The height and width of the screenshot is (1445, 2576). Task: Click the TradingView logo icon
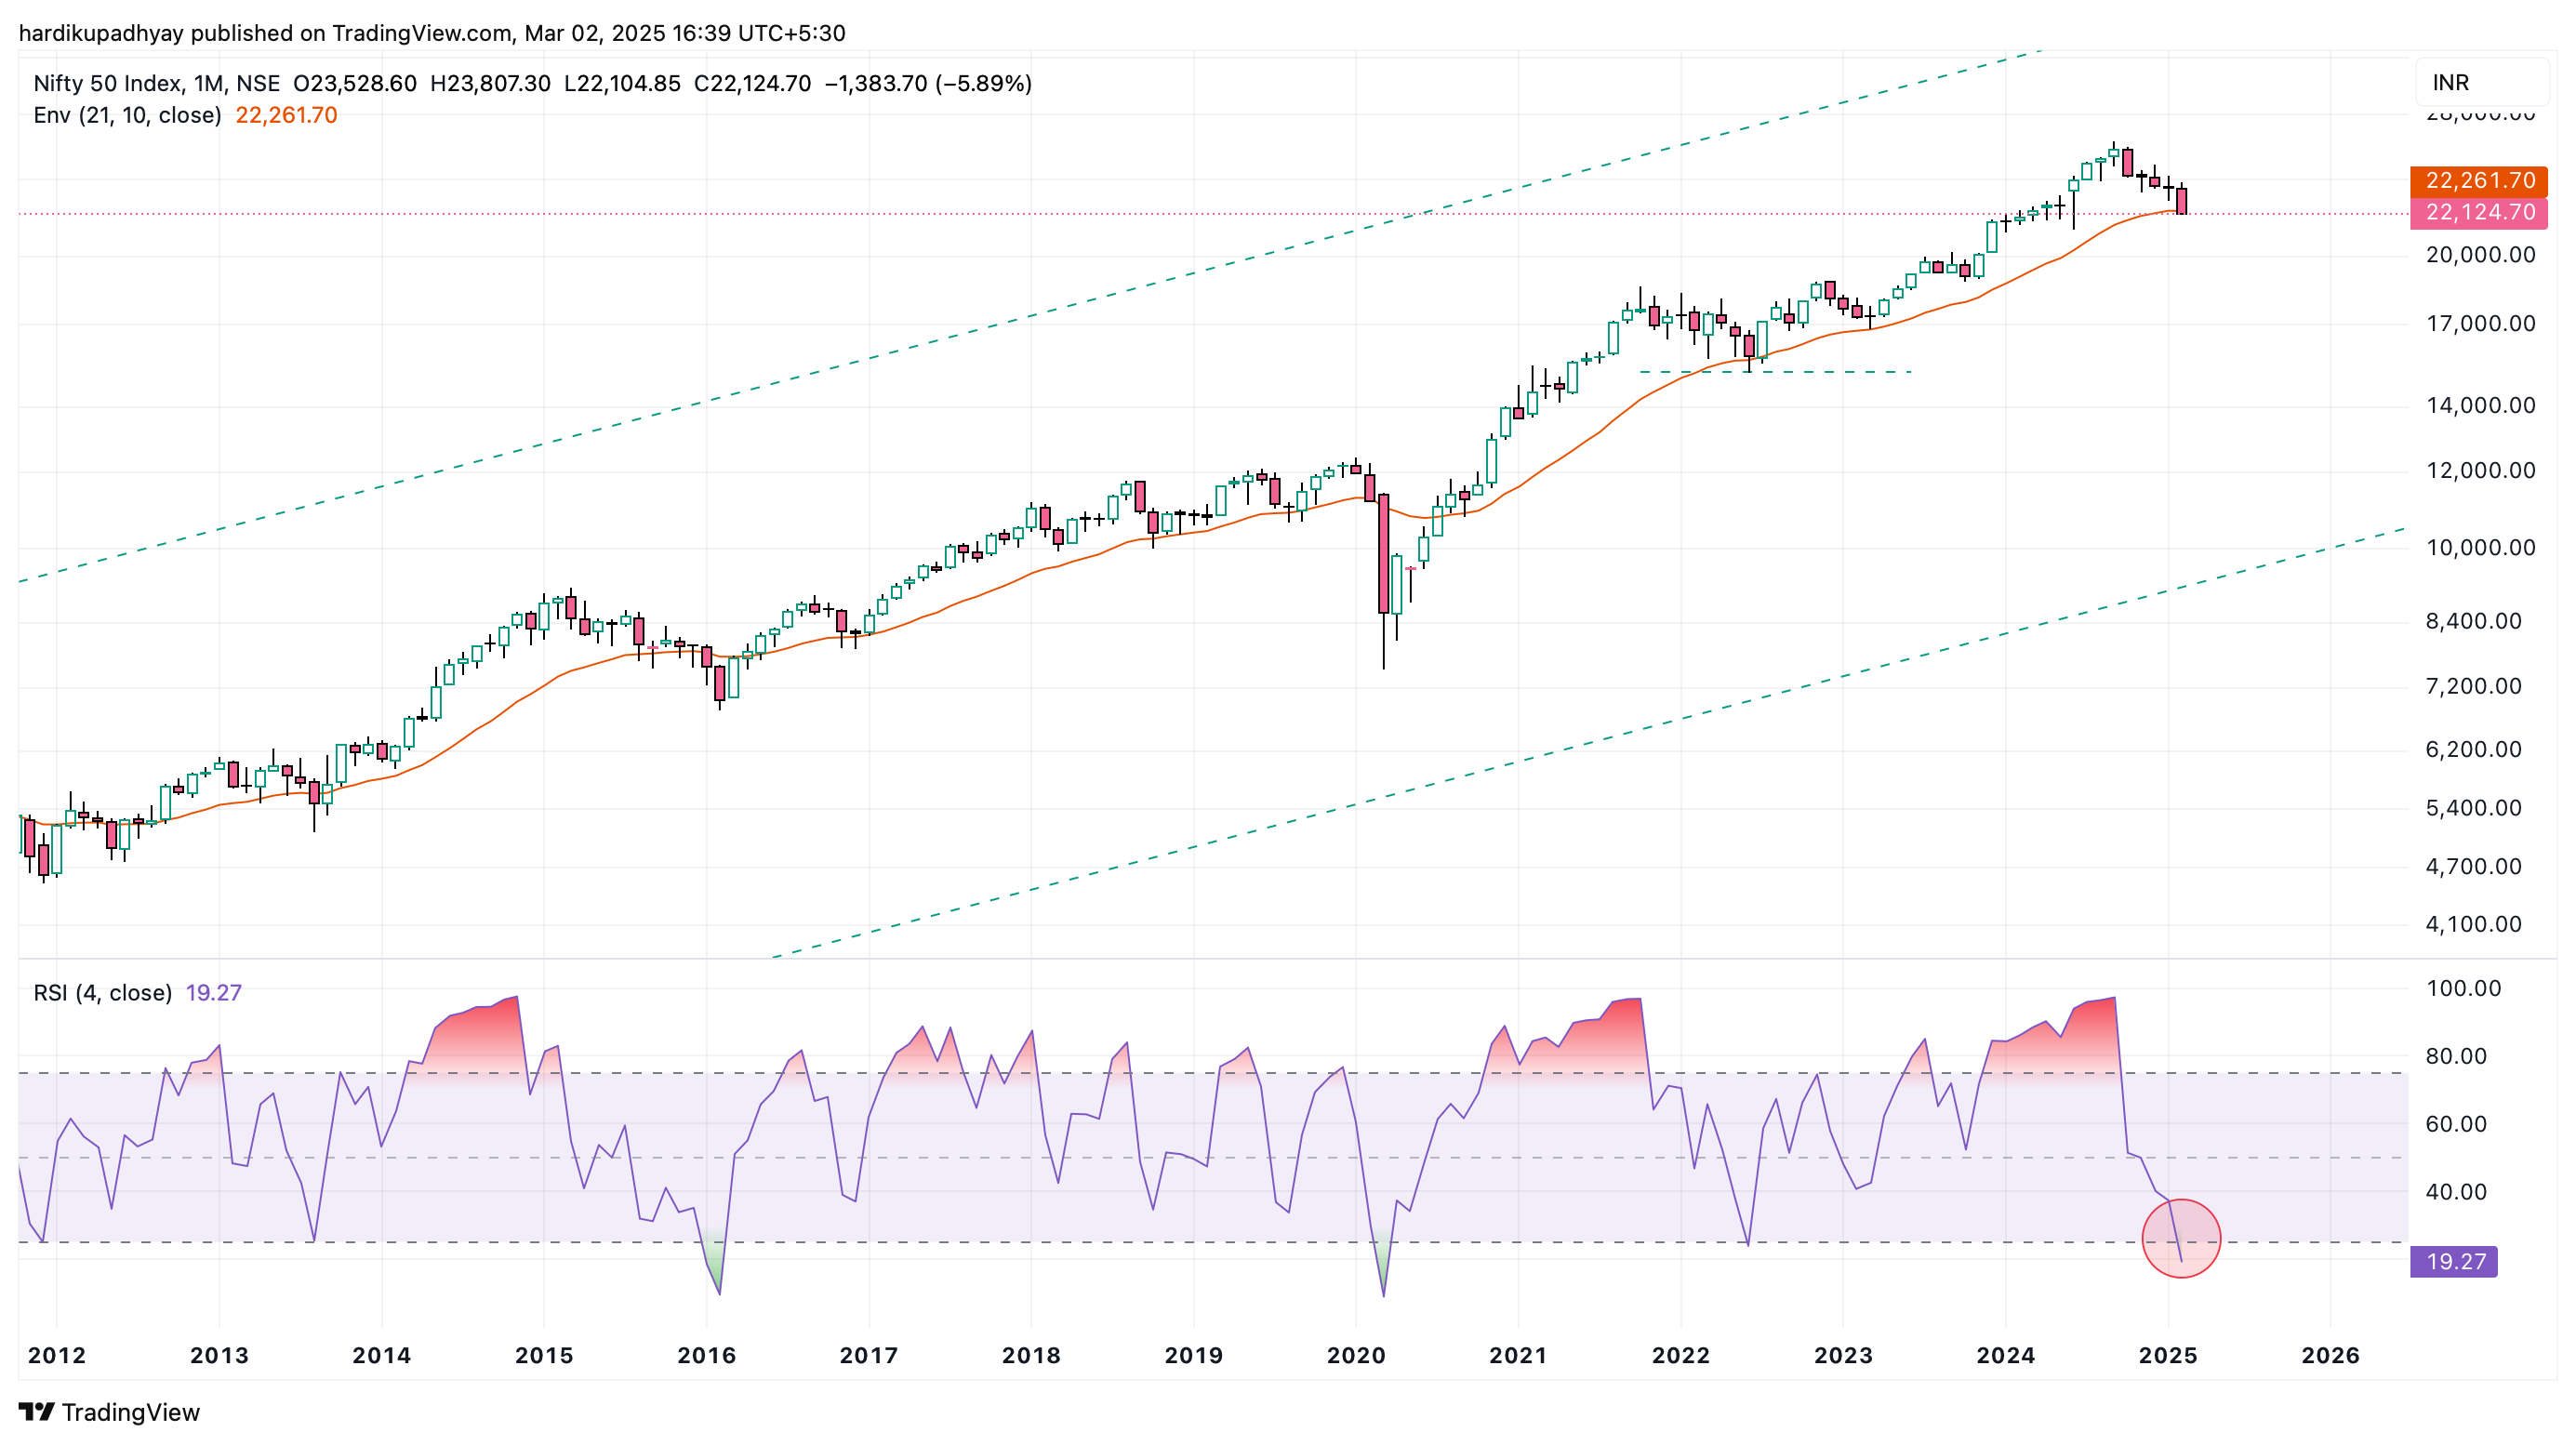point(36,1411)
